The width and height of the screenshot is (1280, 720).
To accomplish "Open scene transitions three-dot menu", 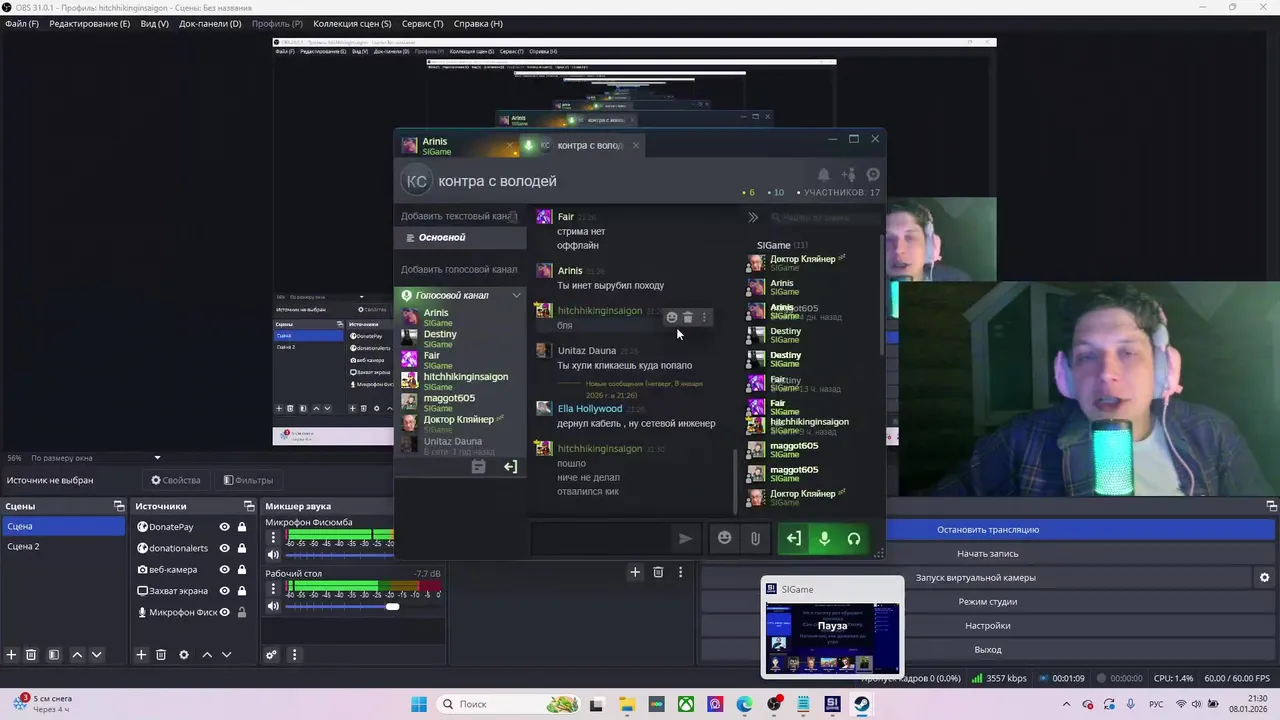I will tap(680, 572).
